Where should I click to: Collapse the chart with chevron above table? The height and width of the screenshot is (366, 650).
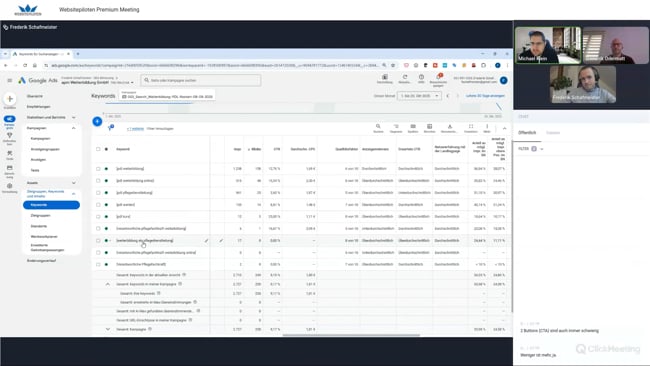tap(504, 128)
